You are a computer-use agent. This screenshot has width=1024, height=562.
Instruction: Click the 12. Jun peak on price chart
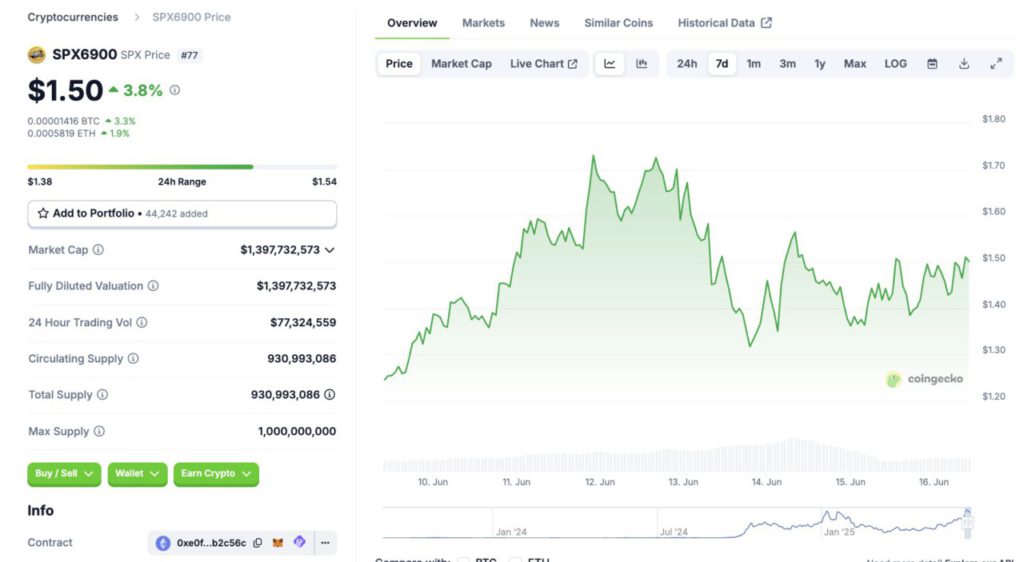click(x=593, y=156)
